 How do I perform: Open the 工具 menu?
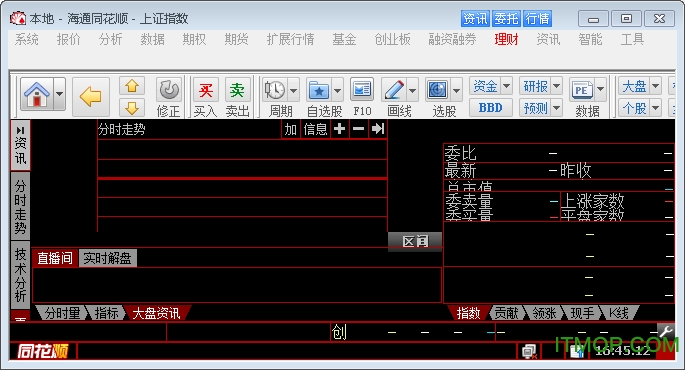click(x=632, y=40)
